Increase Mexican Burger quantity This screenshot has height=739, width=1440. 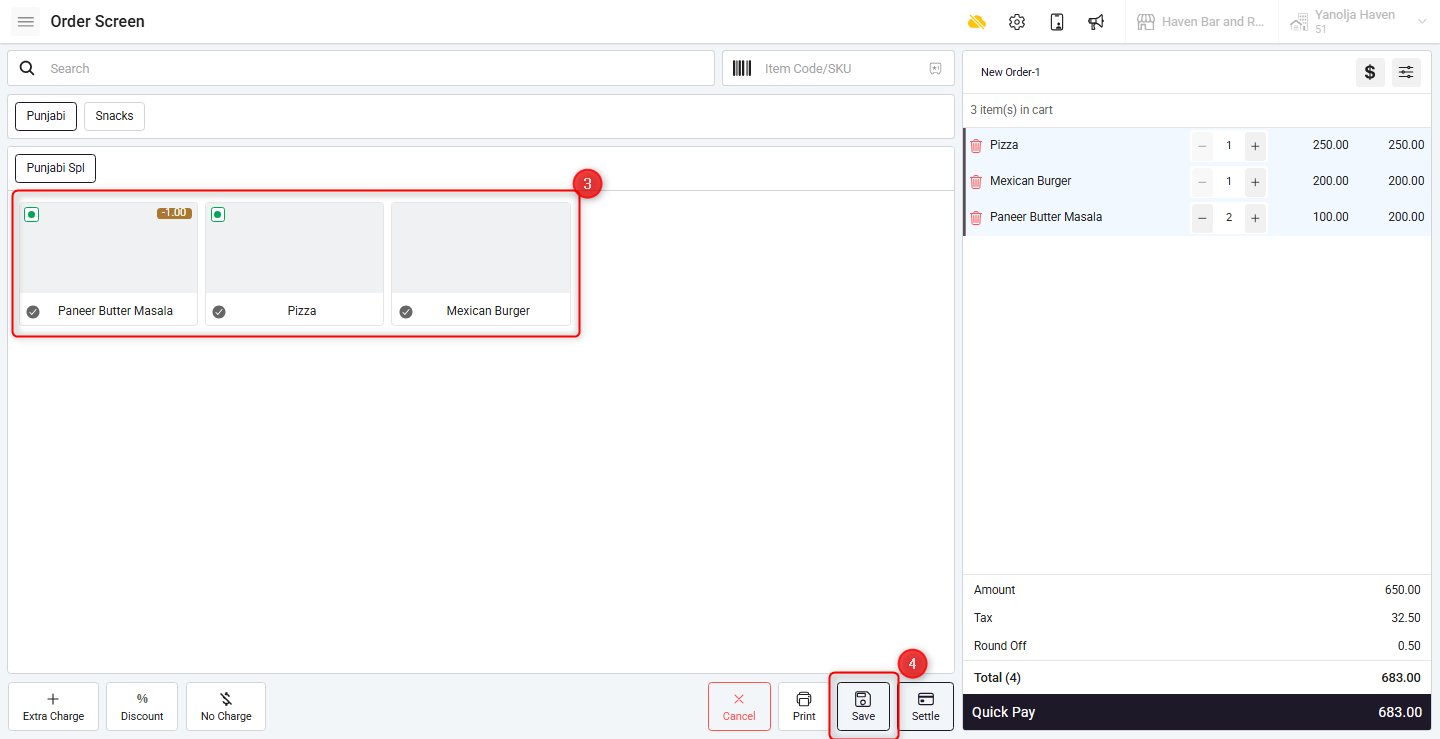point(1255,182)
